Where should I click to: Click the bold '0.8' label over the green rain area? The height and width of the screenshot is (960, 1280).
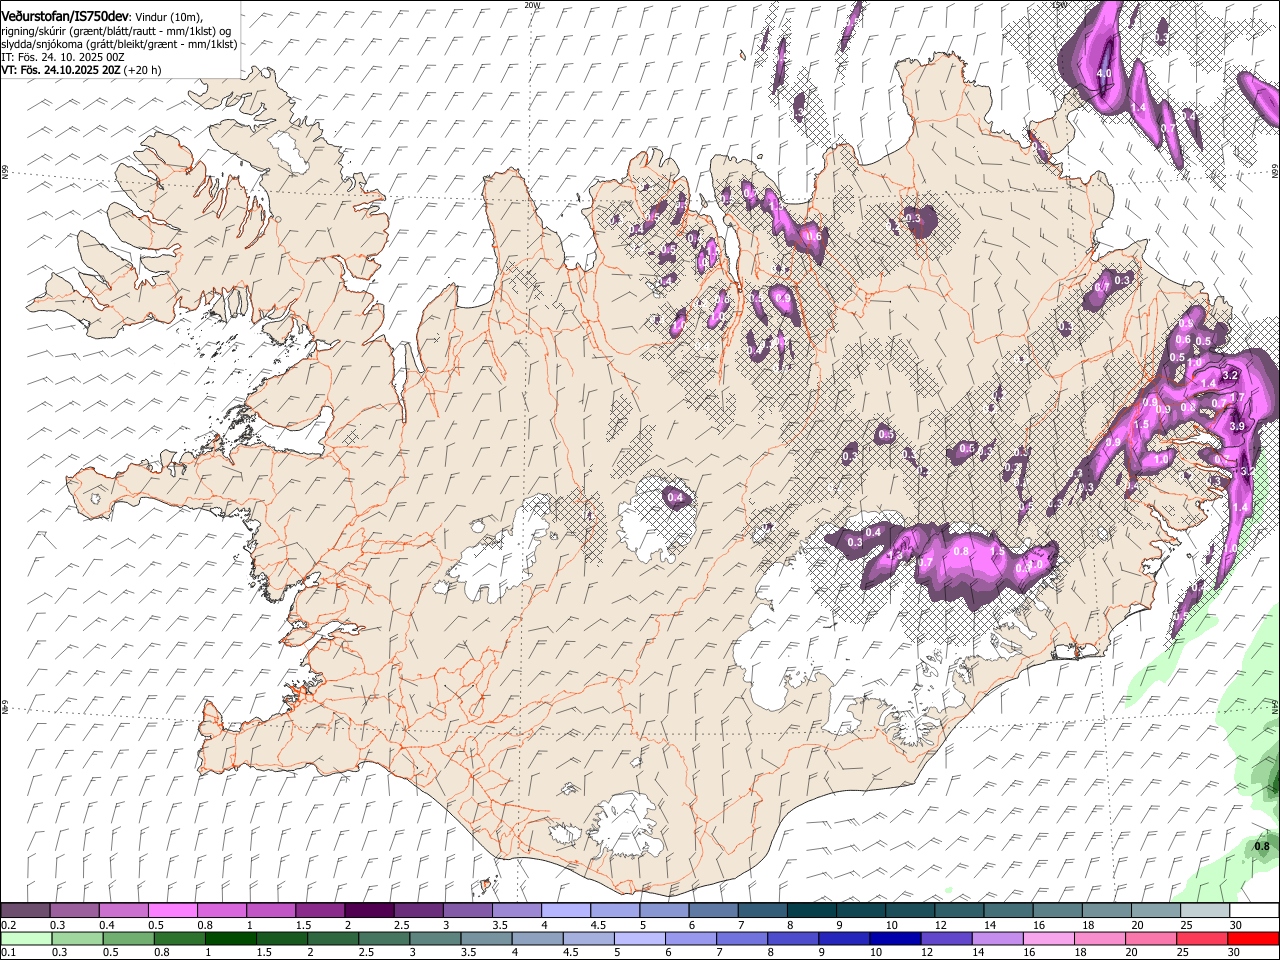pos(1262,846)
